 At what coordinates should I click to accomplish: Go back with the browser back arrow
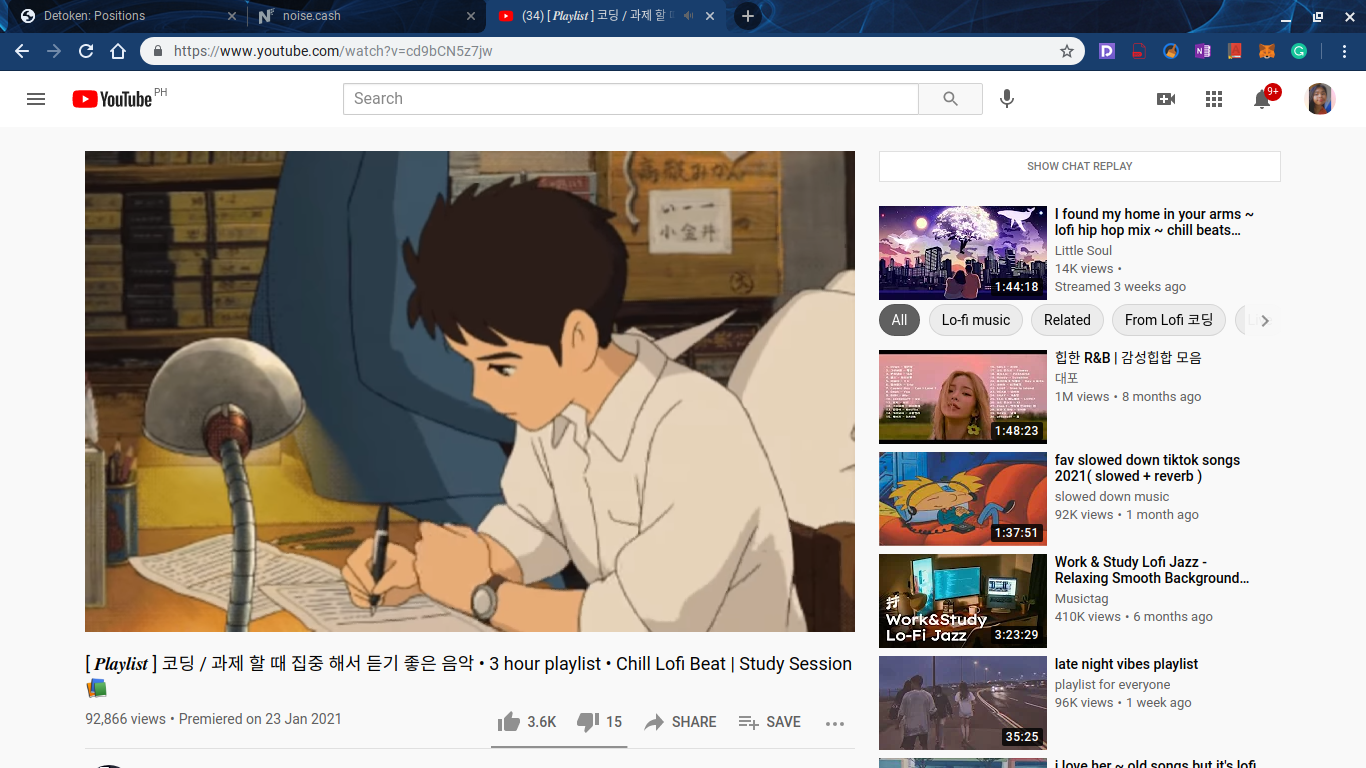22,51
